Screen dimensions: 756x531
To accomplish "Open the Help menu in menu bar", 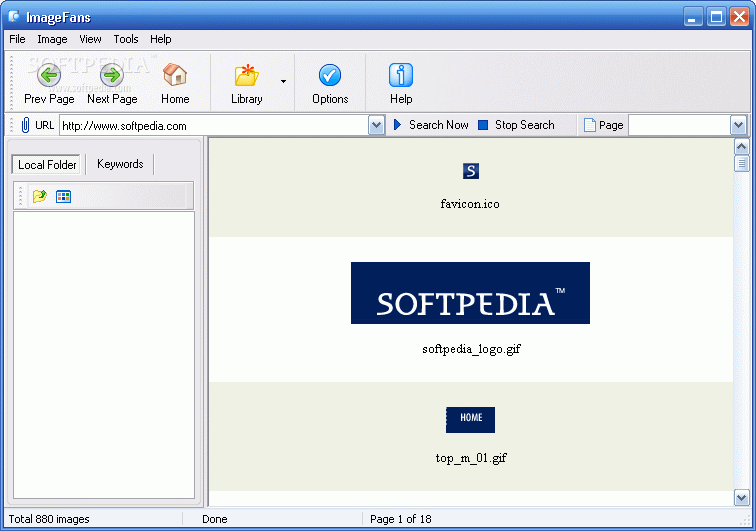I will point(161,39).
